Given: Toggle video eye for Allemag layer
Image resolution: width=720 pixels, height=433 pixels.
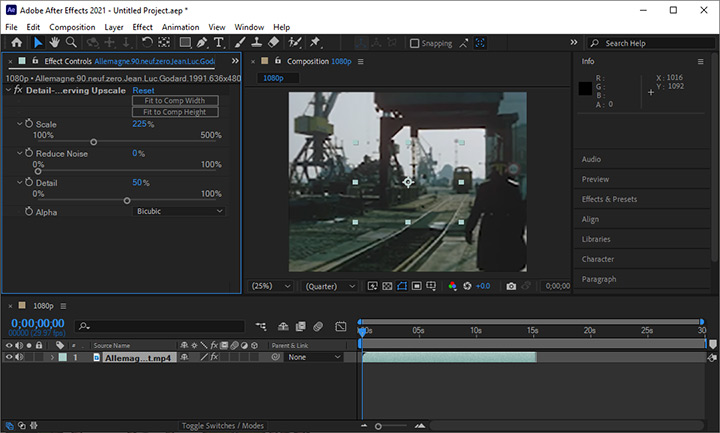Looking at the screenshot, I should point(9,357).
